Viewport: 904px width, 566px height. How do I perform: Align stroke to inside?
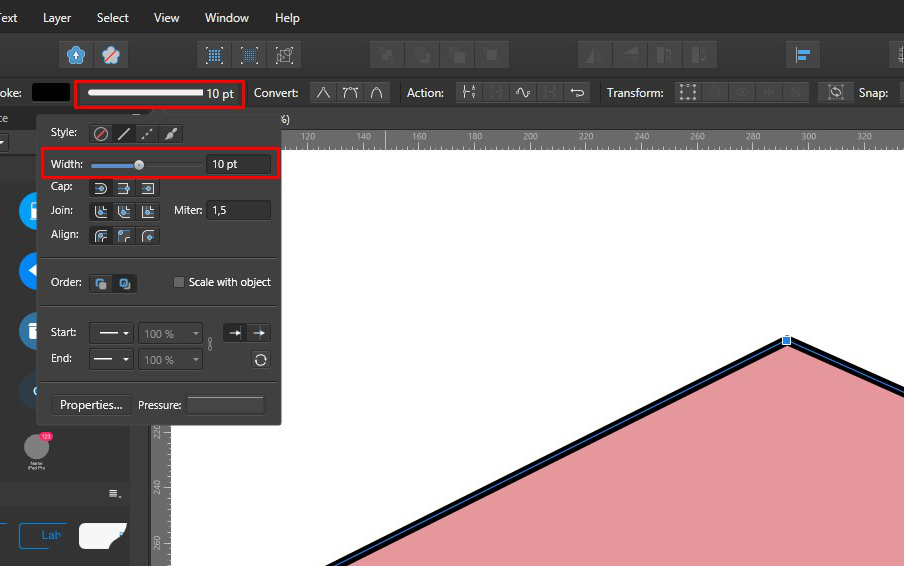click(123, 236)
